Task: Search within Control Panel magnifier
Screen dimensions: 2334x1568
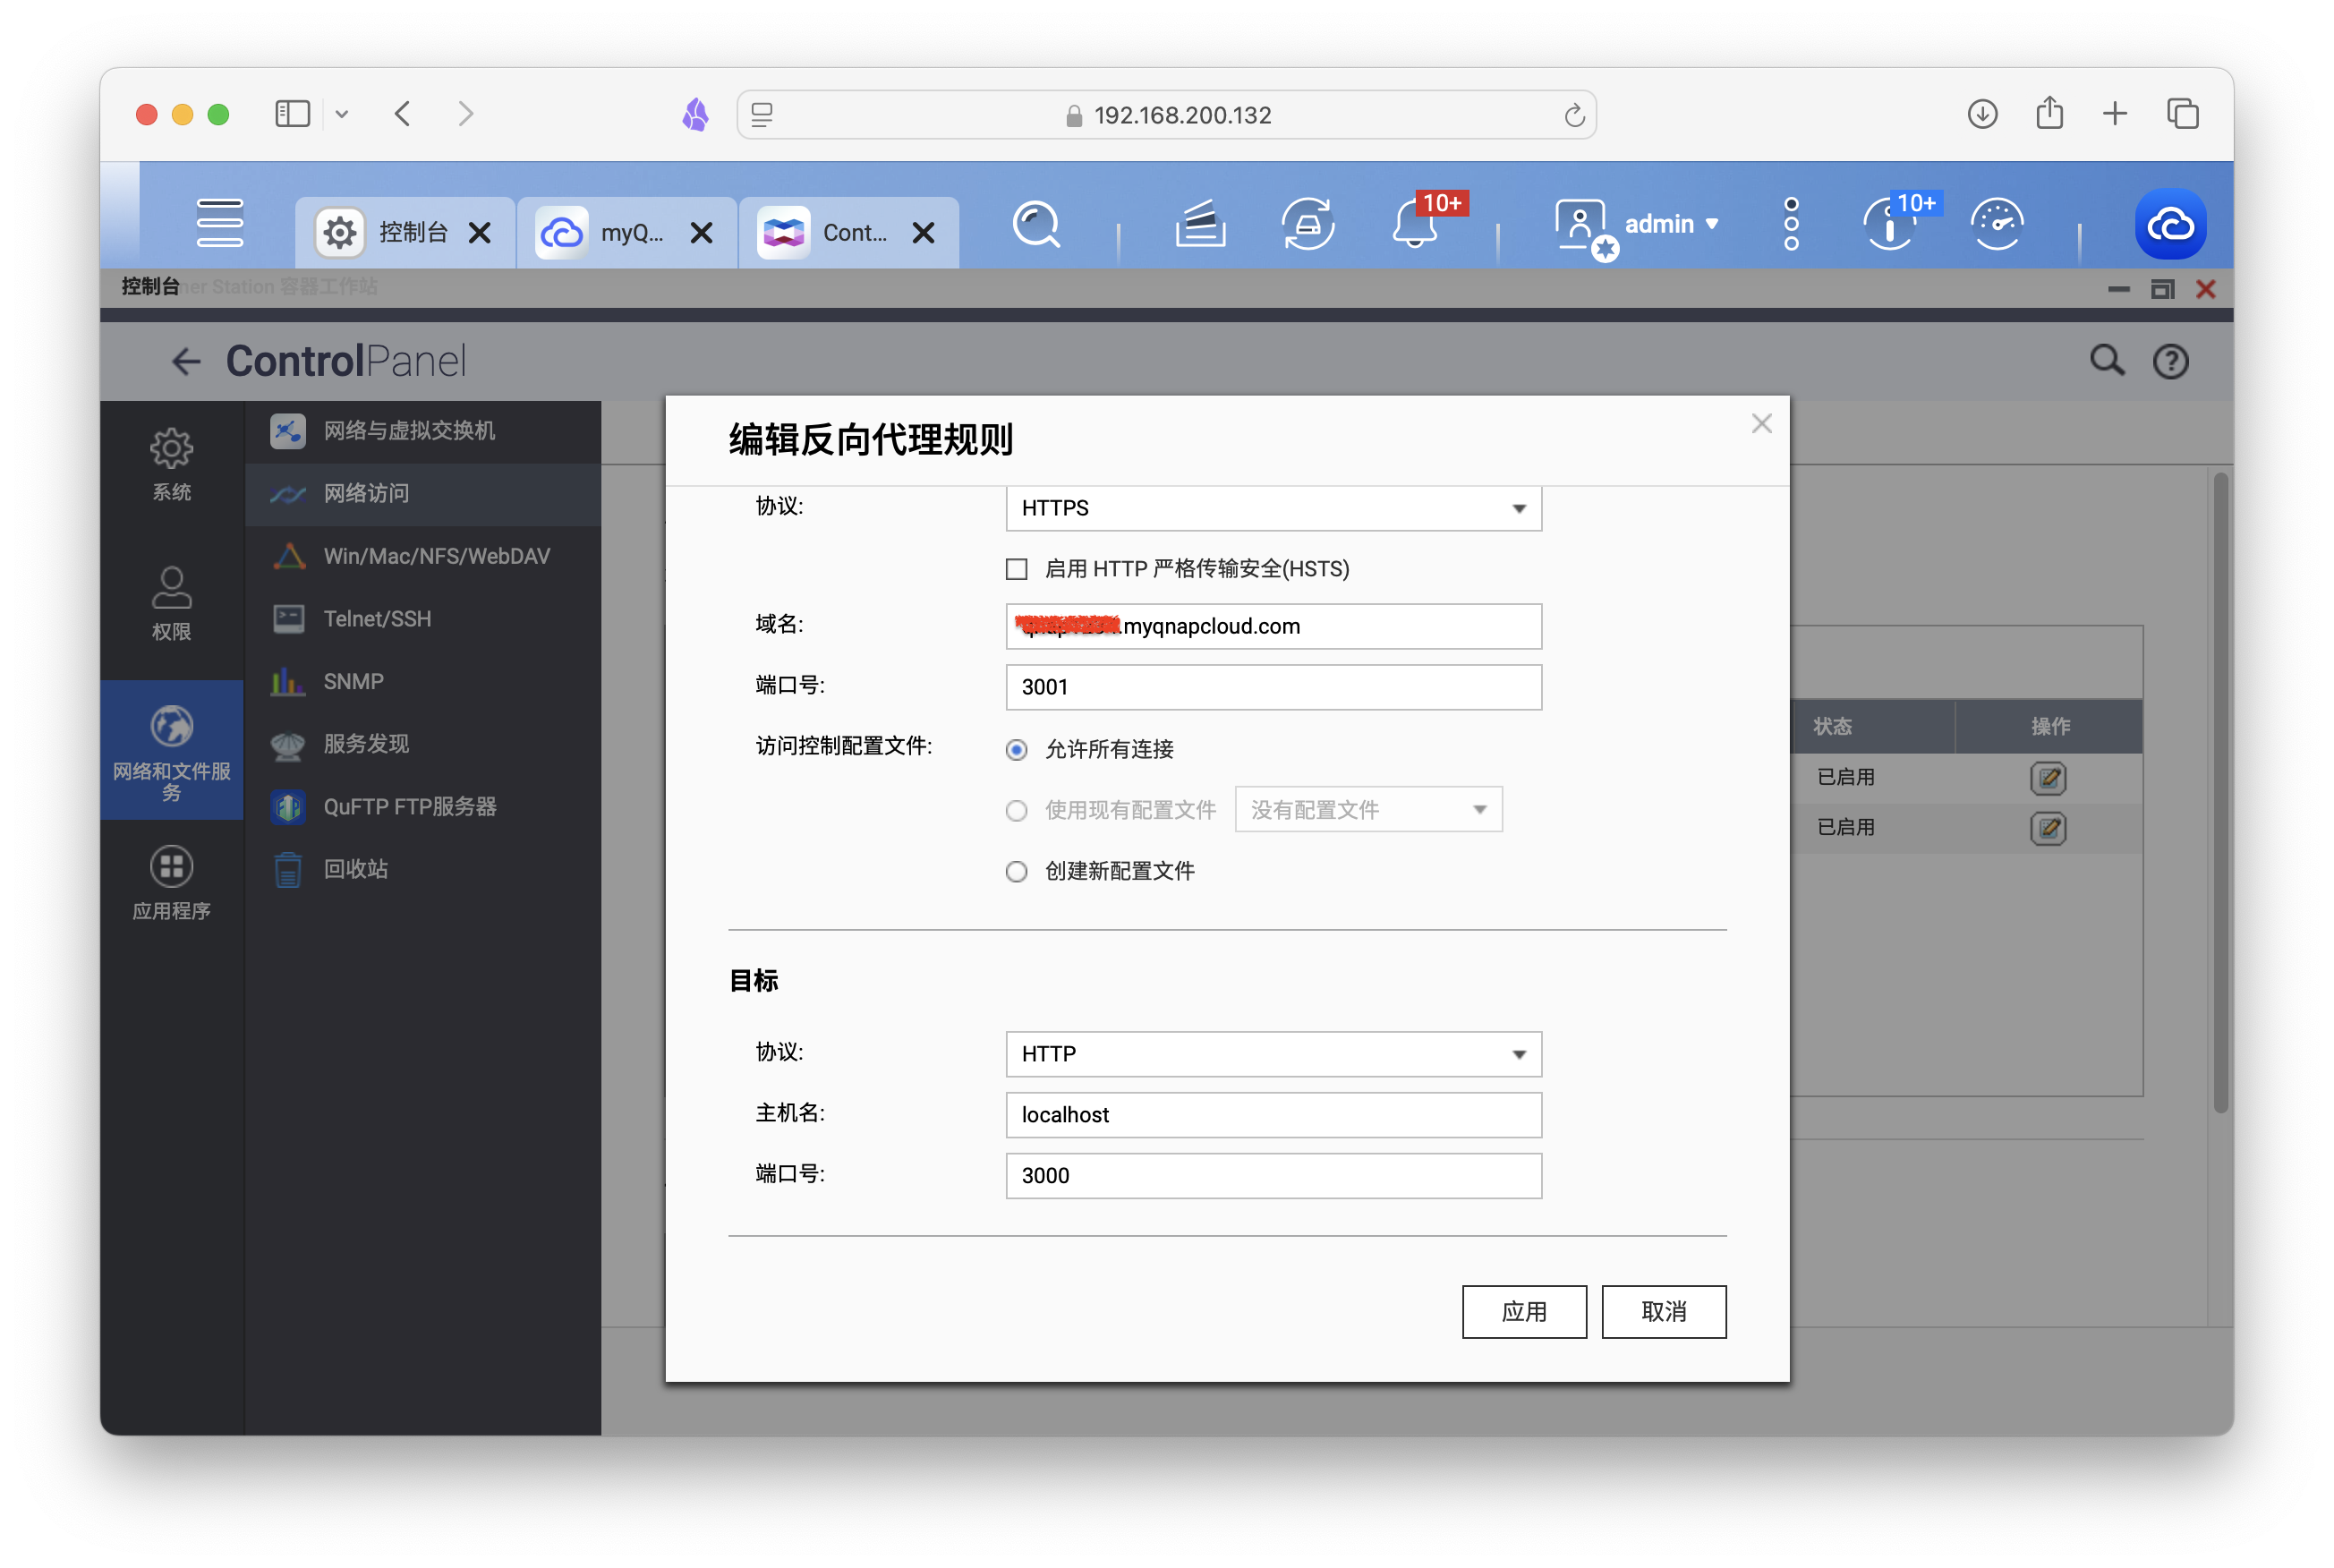Action: coord(2107,361)
